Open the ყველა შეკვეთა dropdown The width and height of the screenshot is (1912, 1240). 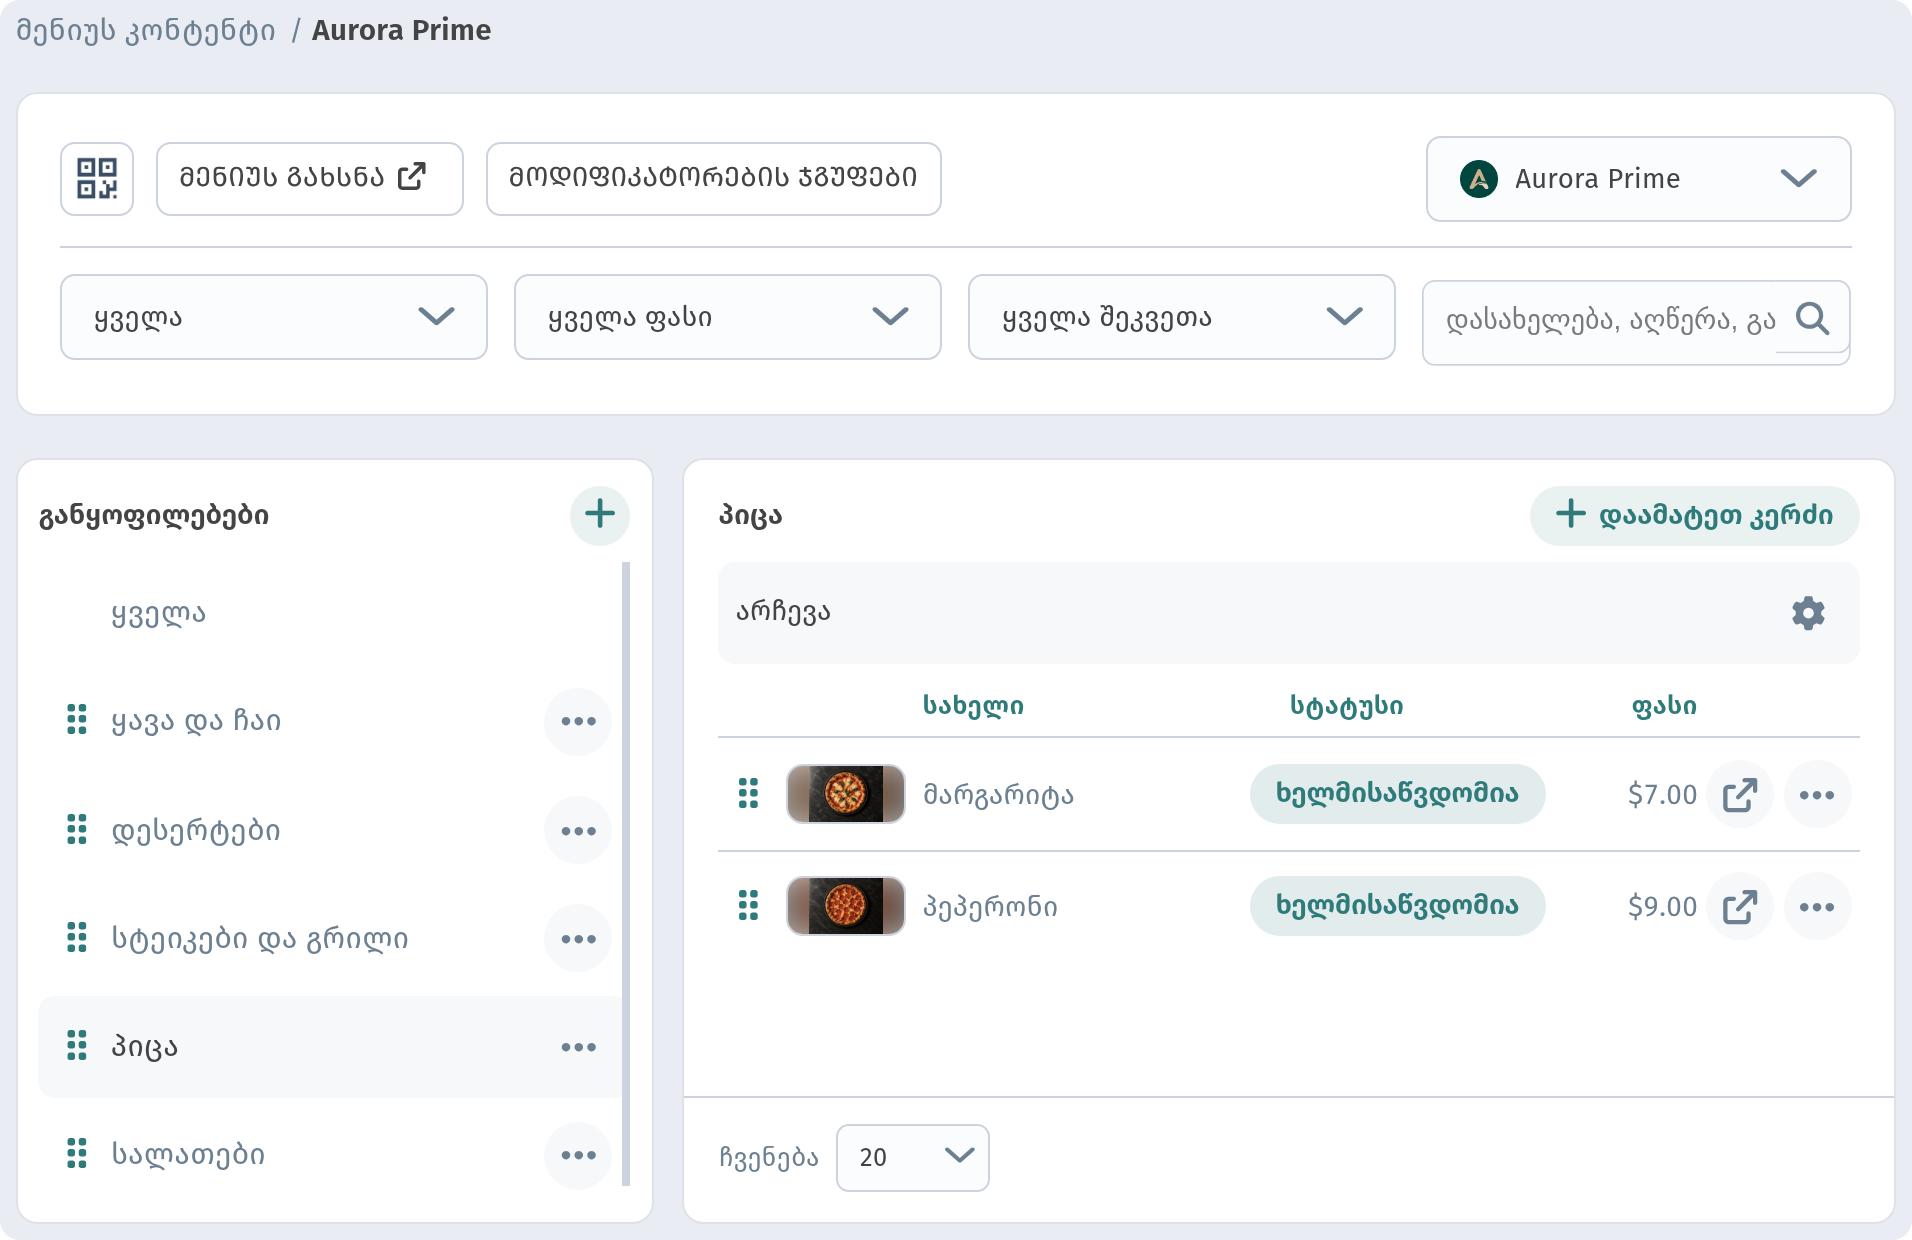point(1182,317)
